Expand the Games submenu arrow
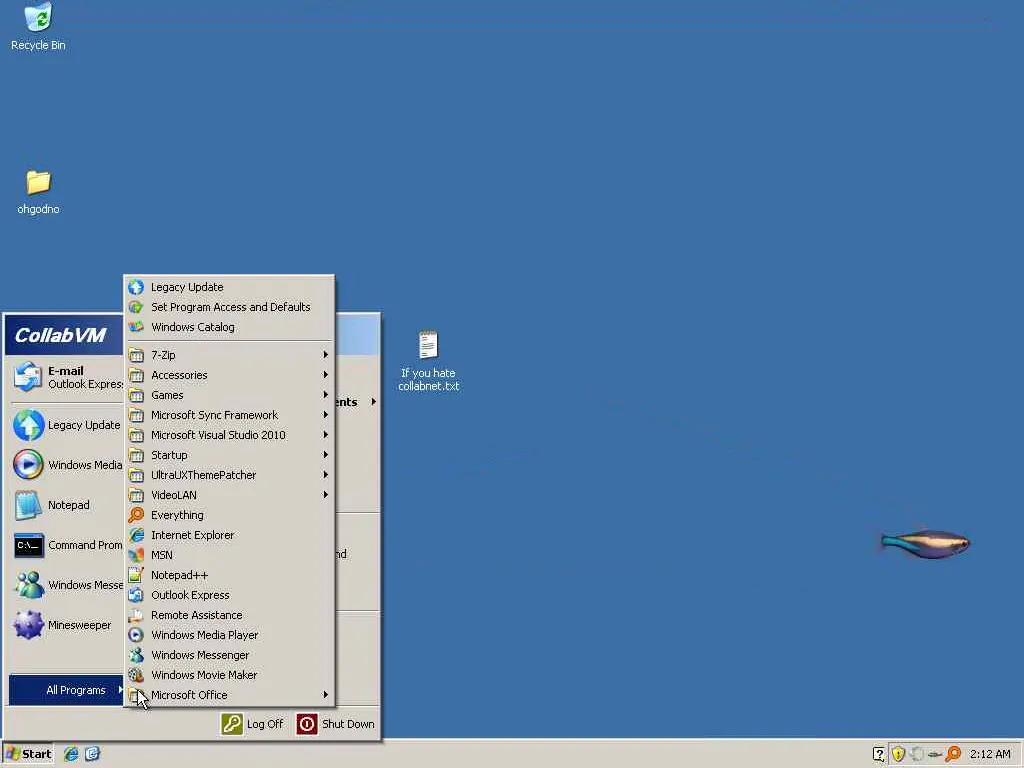Viewport: 1024px width, 768px height. coord(325,394)
